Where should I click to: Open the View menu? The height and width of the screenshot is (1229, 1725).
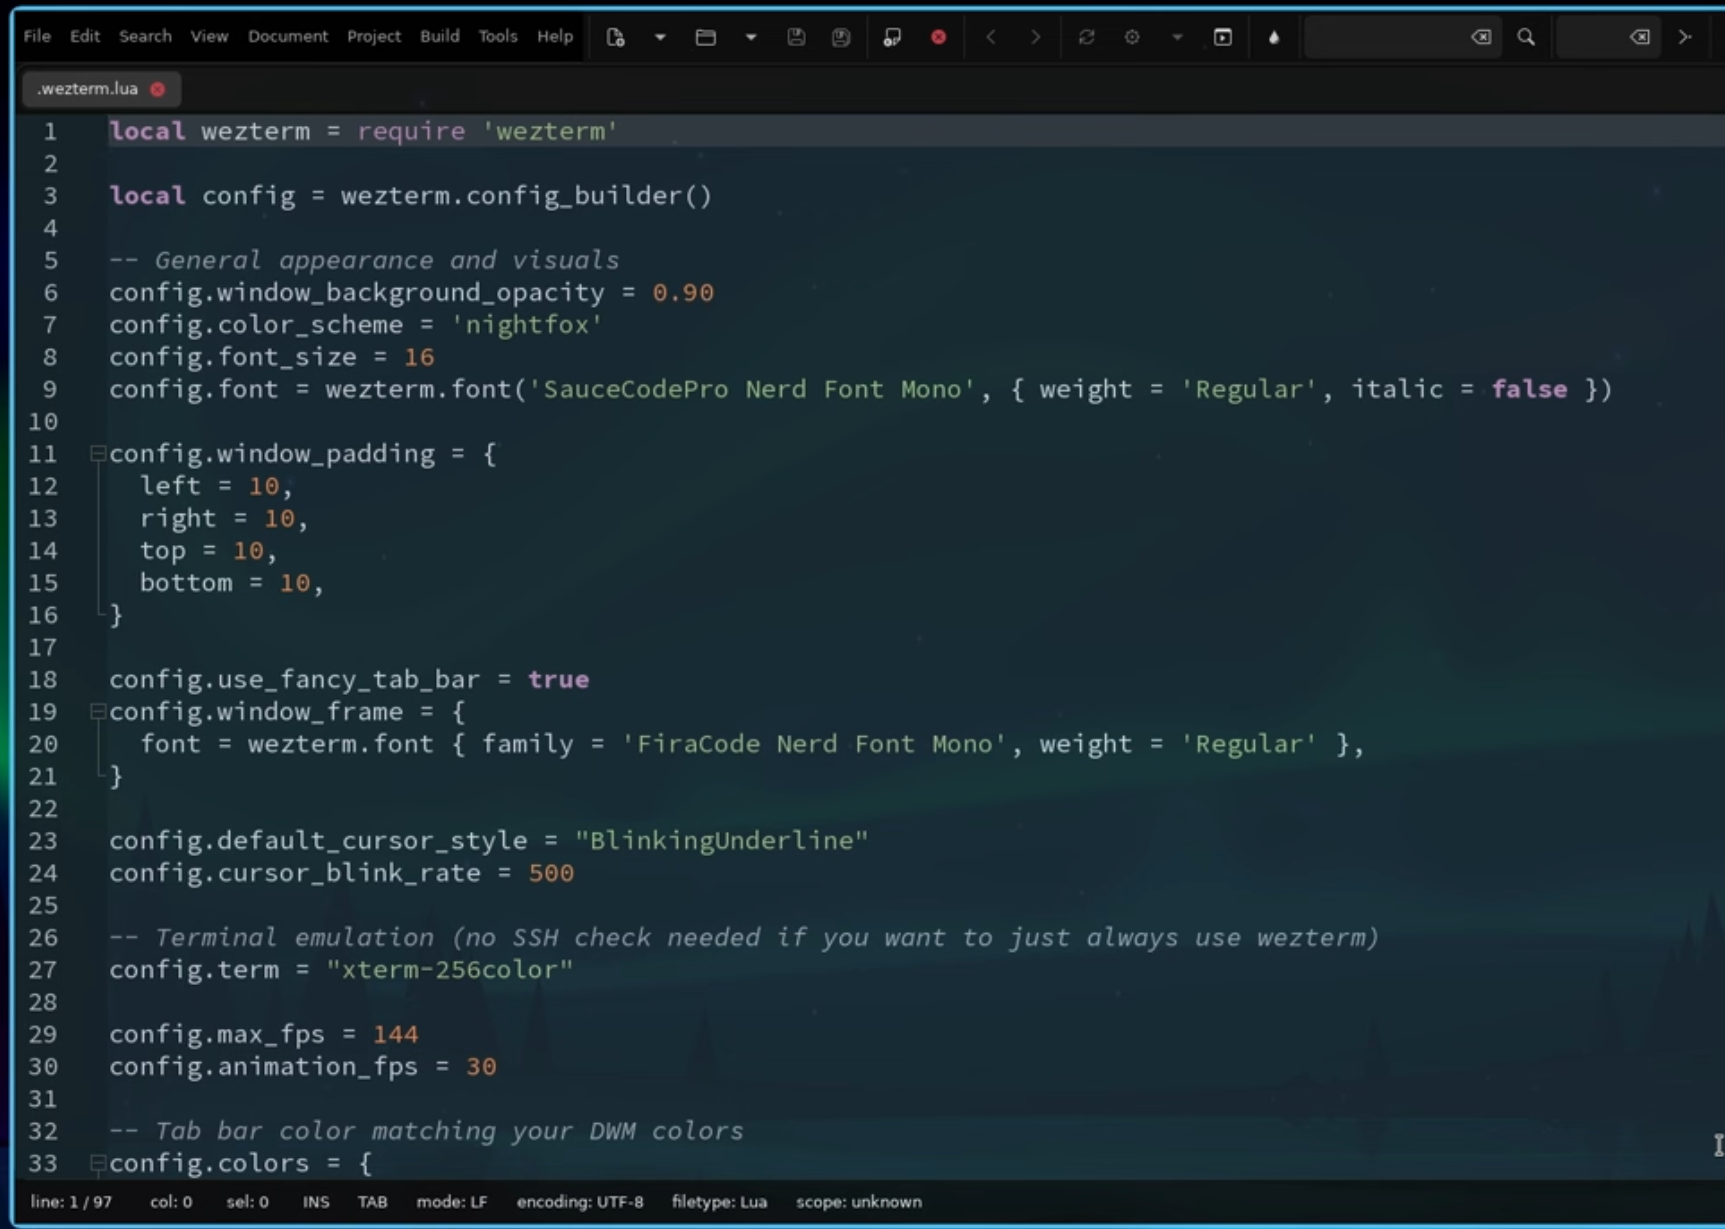[209, 36]
